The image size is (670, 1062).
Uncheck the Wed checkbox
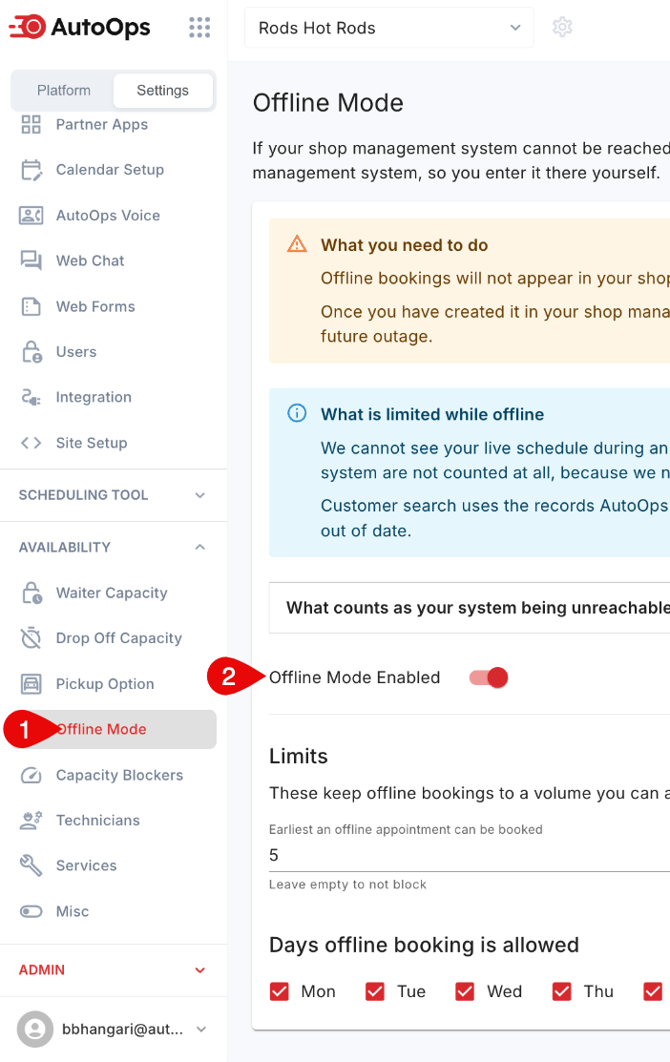(465, 992)
